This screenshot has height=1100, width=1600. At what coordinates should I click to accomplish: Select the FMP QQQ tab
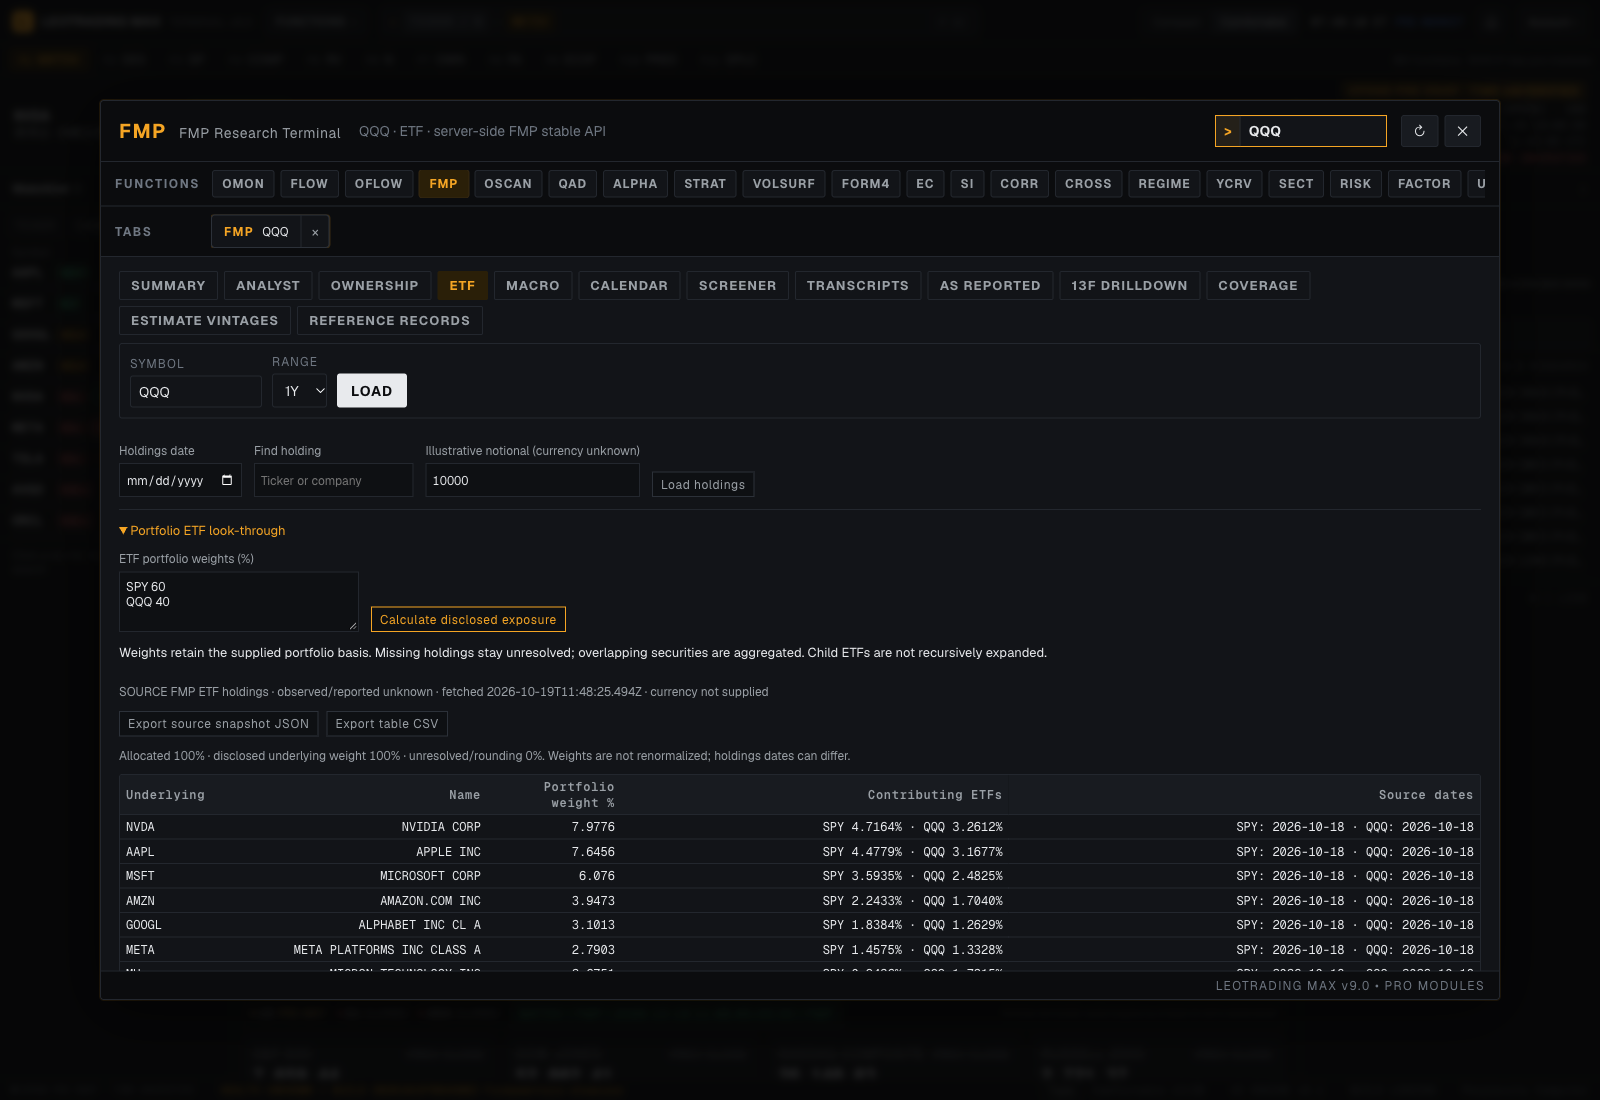(256, 232)
